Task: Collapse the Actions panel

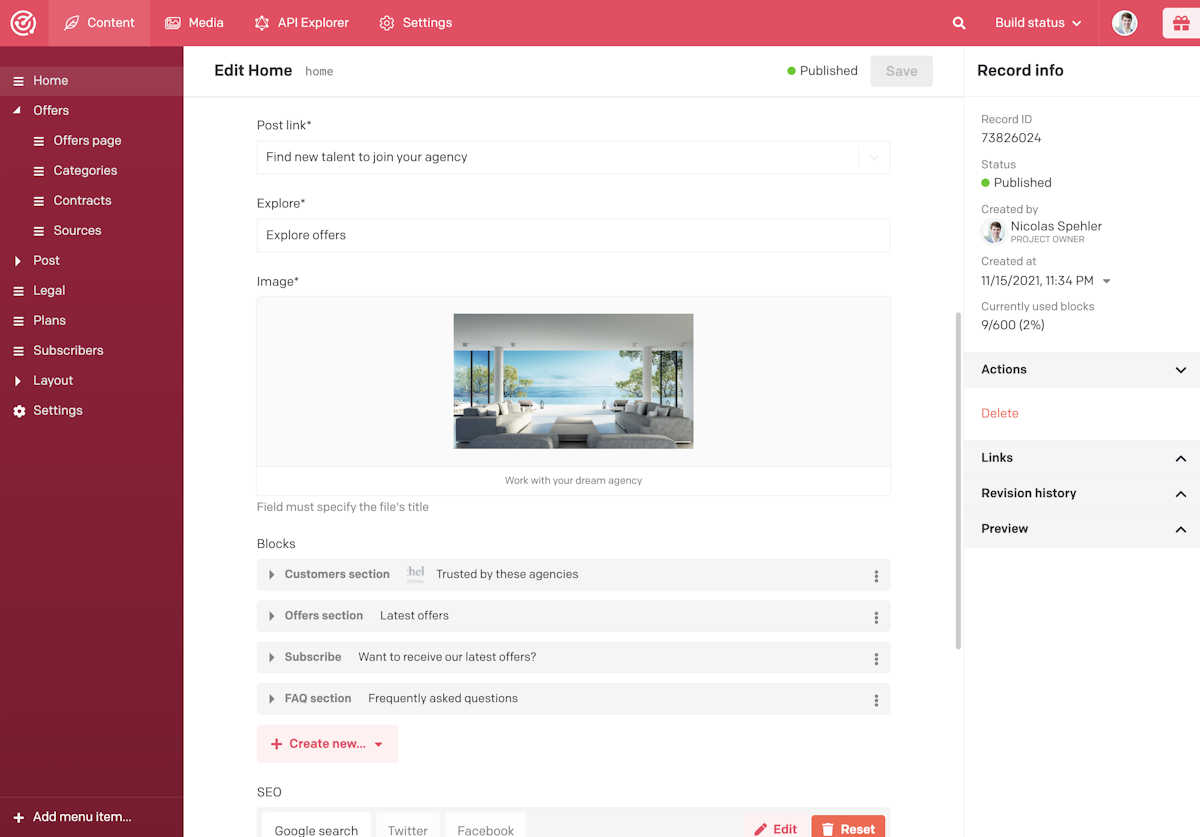Action: [1082, 370]
